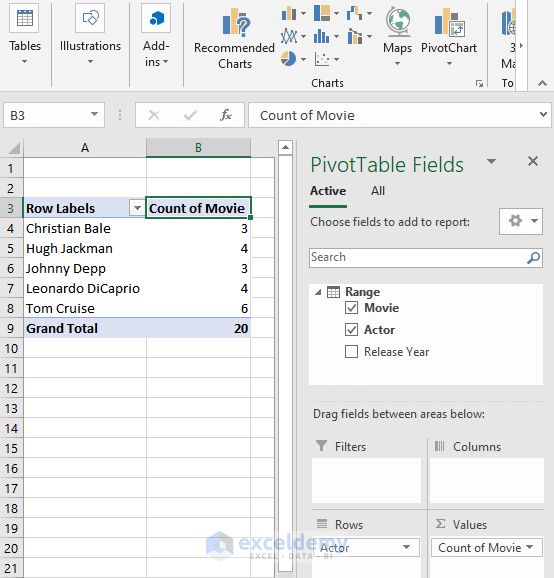Select Tom Cruise's count value 6
This screenshot has width=554, height=578.
click(198, 309)
